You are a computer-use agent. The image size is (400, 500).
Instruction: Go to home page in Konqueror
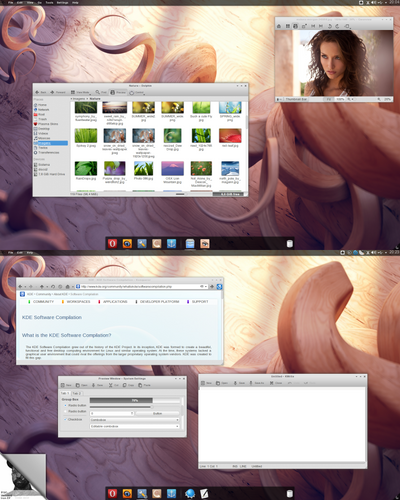pos(68,287)
